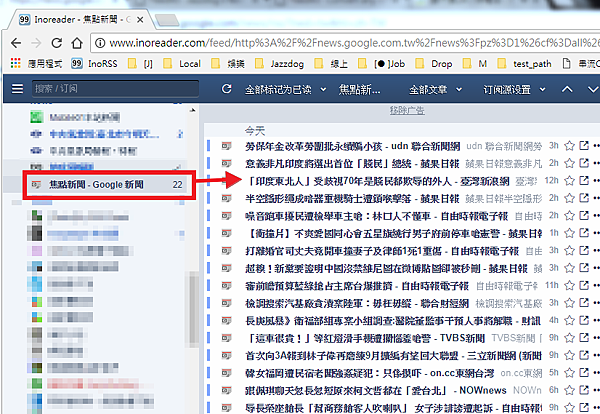The width and height of the screenshot is (600, 414).
Task: Reload the page in Chrome
Action: point(57,43)
